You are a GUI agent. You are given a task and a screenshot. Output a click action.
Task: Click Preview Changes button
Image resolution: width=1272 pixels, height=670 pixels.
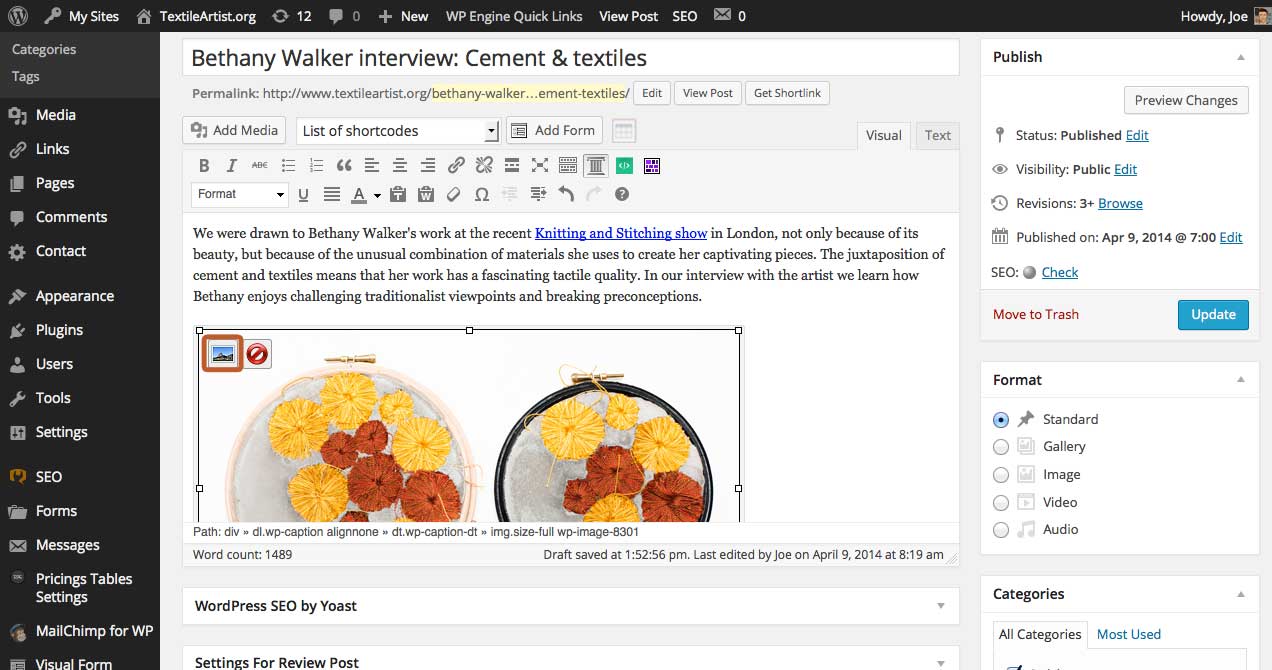point(1186,100)
